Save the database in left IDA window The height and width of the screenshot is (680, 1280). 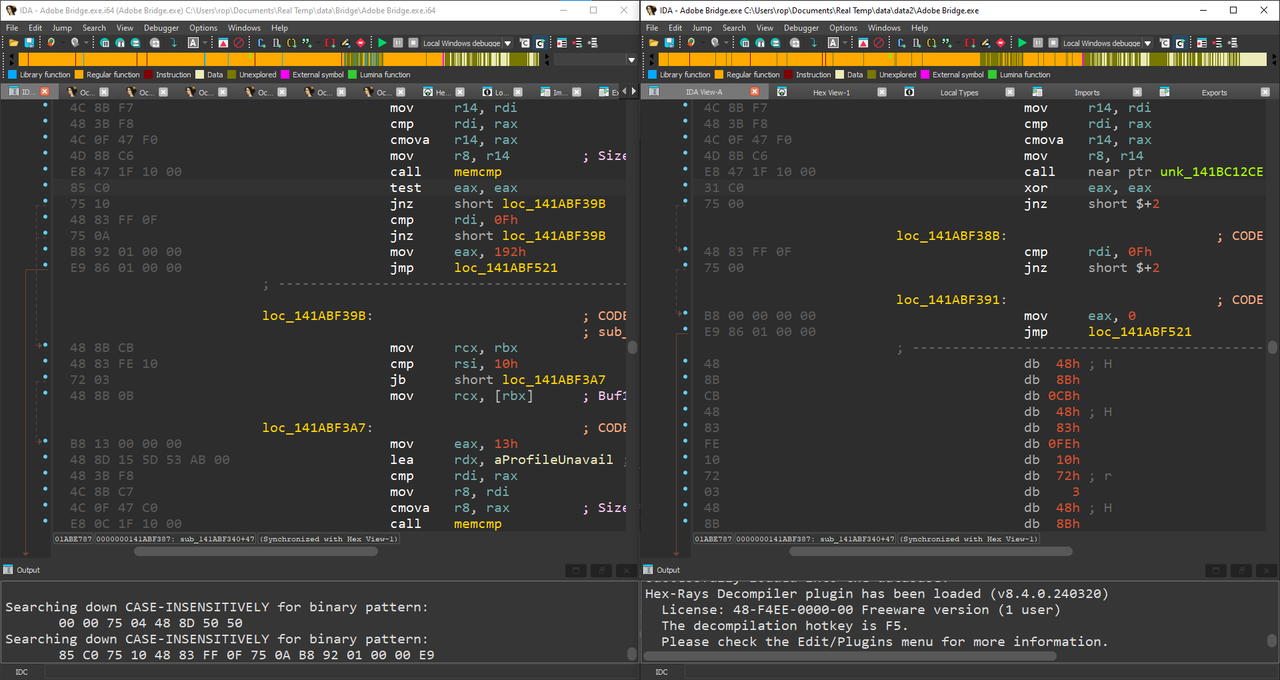tap(29, 43)
